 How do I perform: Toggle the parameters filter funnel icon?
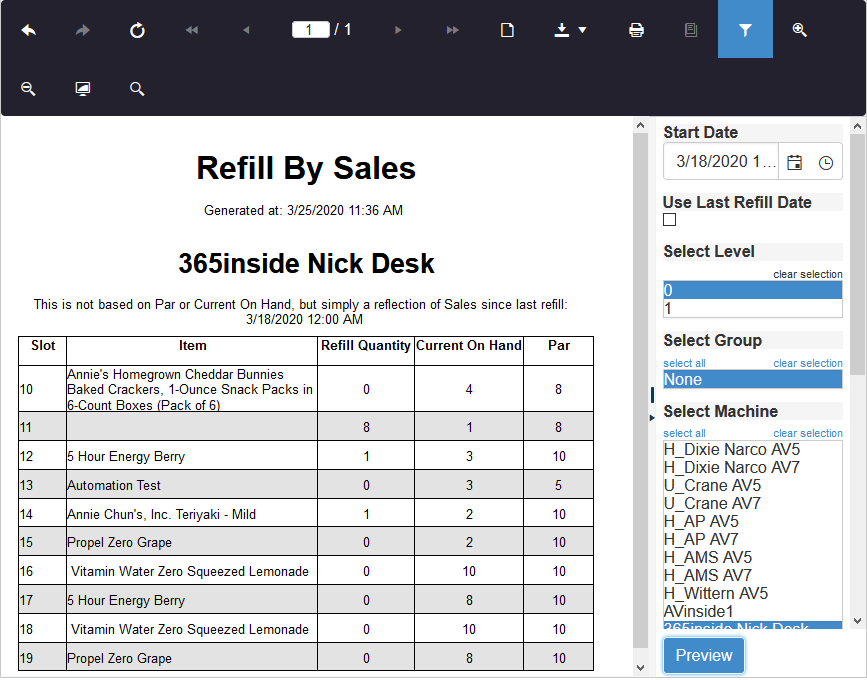pyautogui.click(x=745, y=29)
